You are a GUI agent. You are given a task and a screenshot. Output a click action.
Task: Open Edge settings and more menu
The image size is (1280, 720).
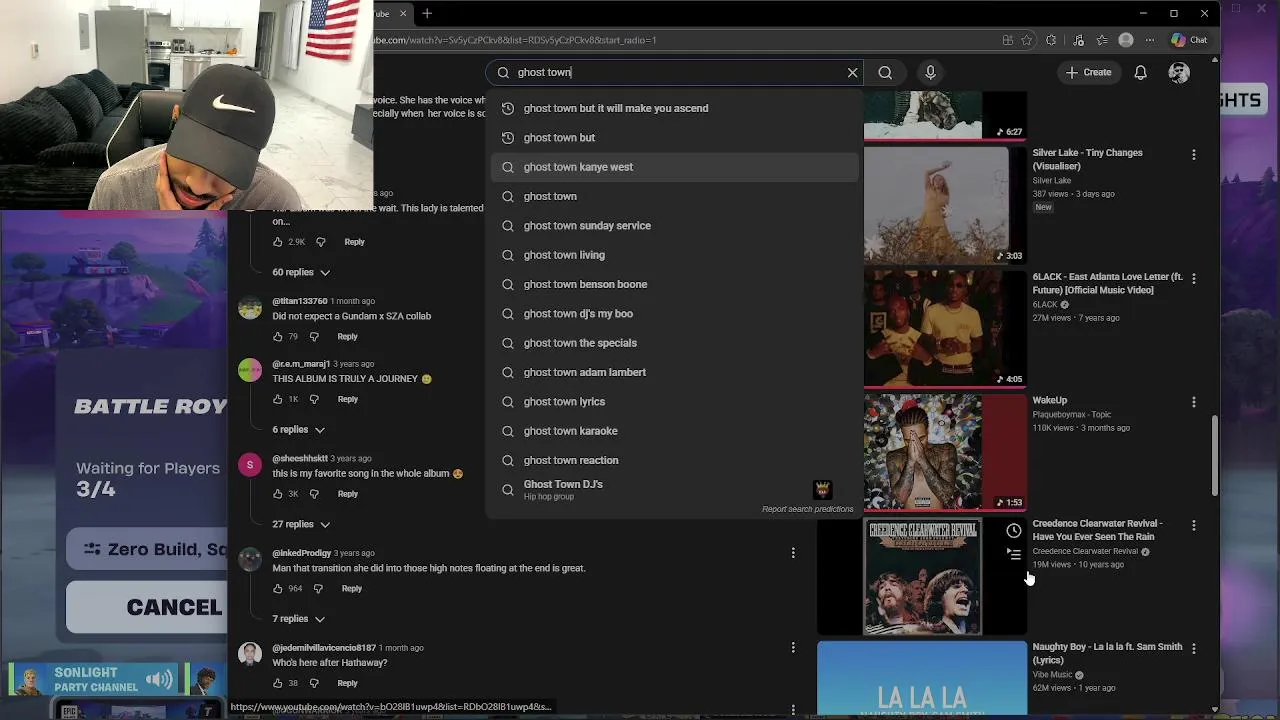click(x=1150, y=40)
